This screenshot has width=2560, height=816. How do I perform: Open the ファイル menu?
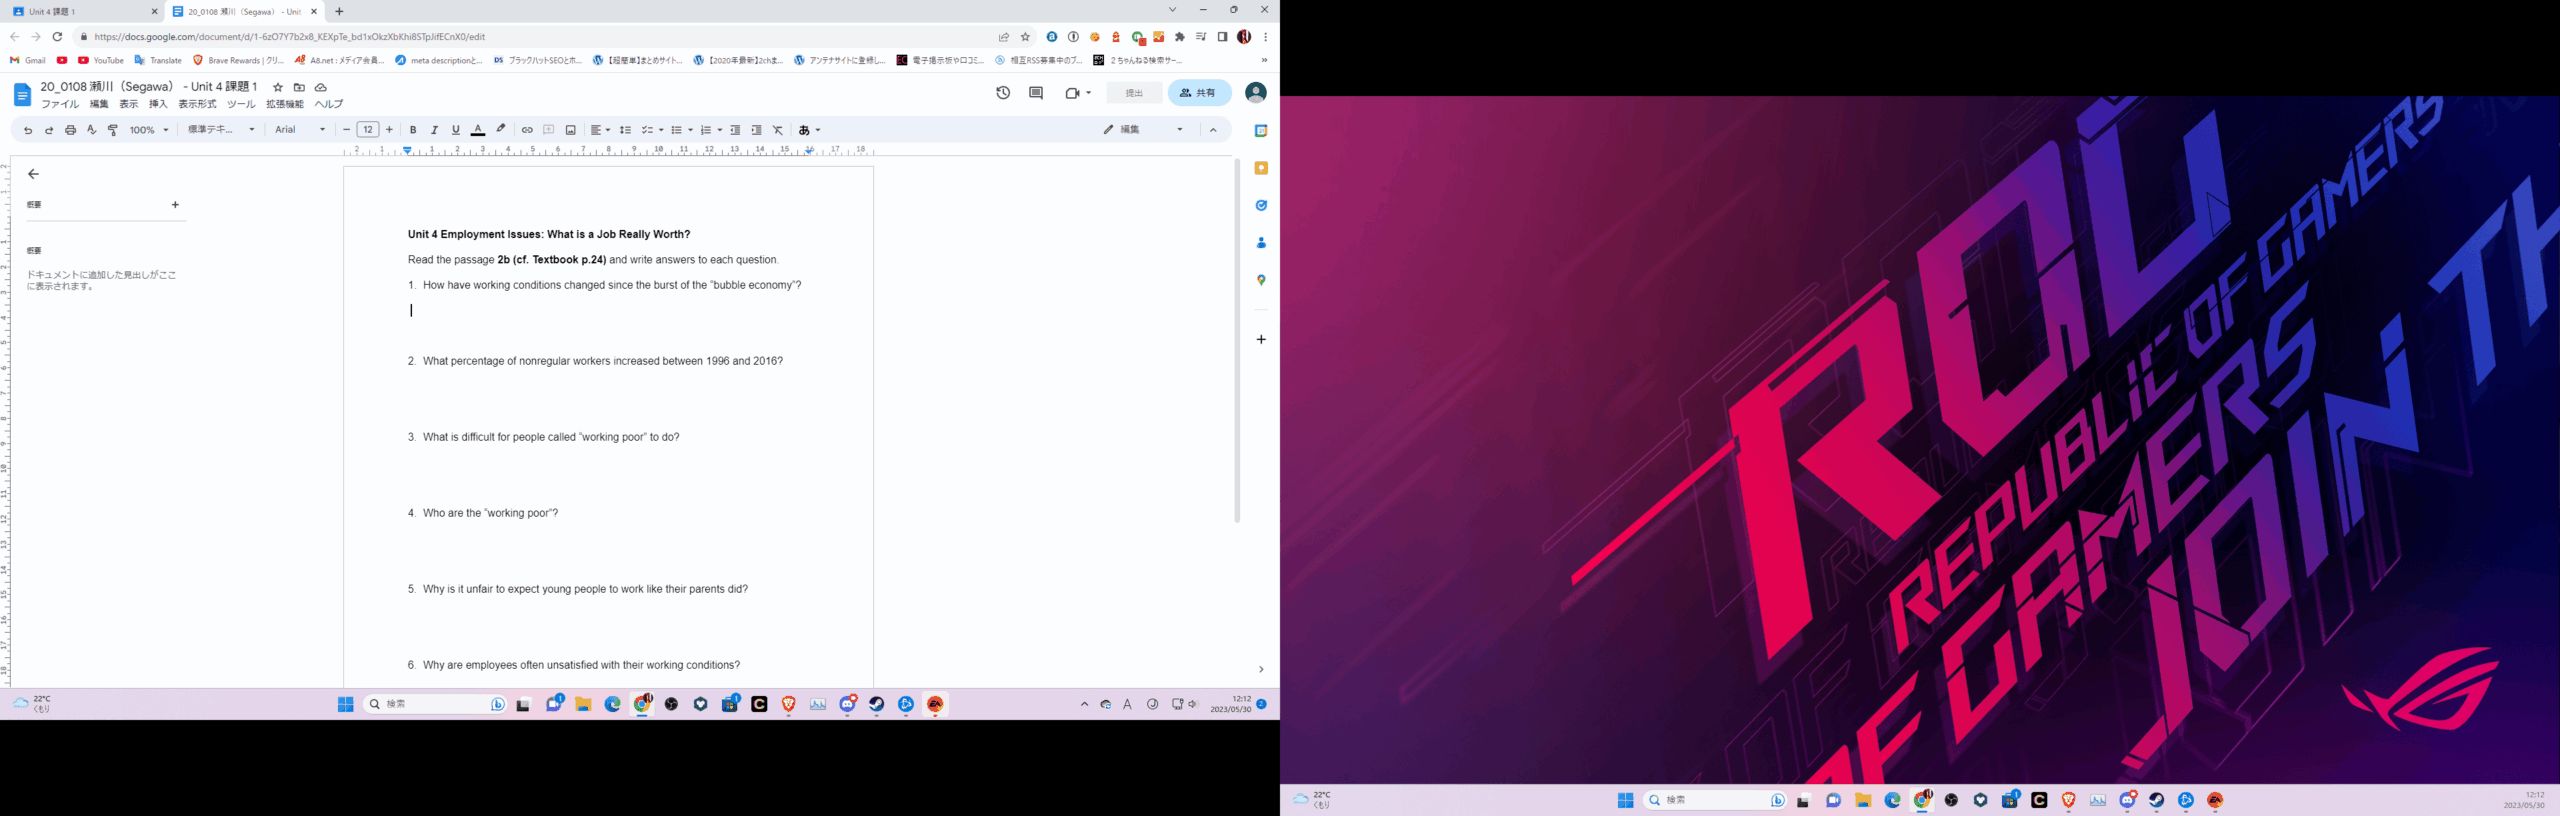coord(60,104)
